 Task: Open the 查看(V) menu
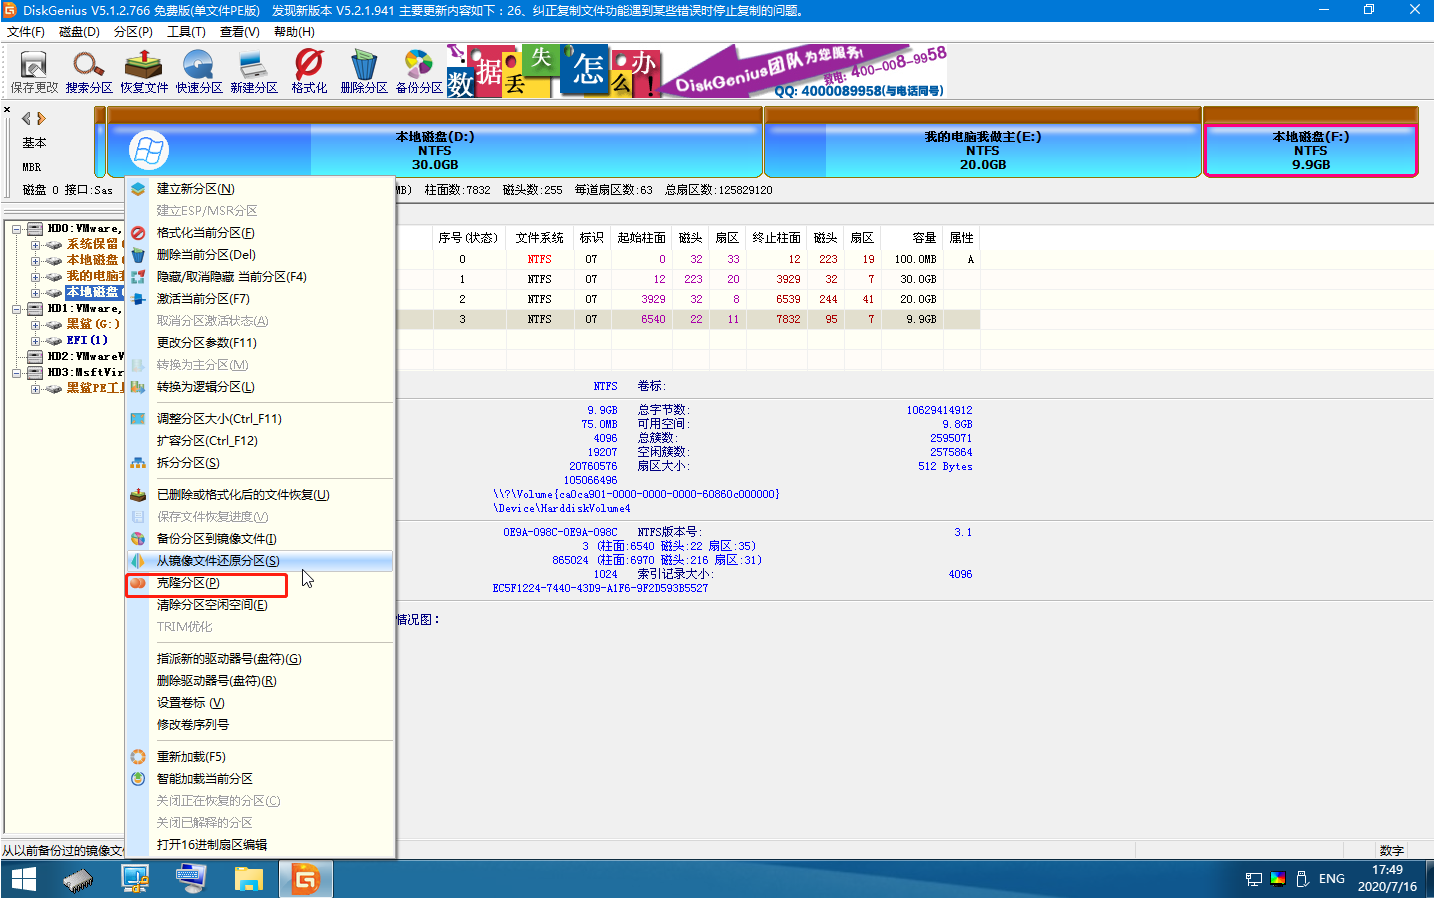[240, 32]
